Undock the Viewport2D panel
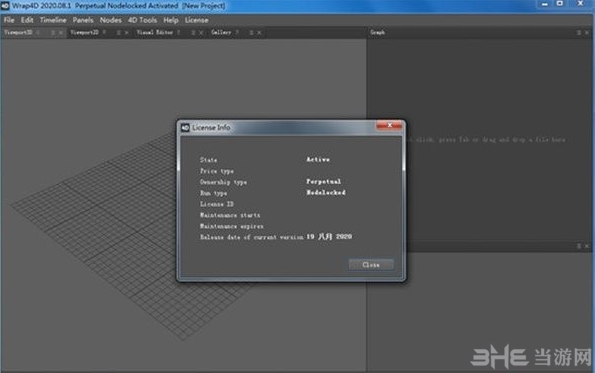The image size is (595, 373). [118, 33]
